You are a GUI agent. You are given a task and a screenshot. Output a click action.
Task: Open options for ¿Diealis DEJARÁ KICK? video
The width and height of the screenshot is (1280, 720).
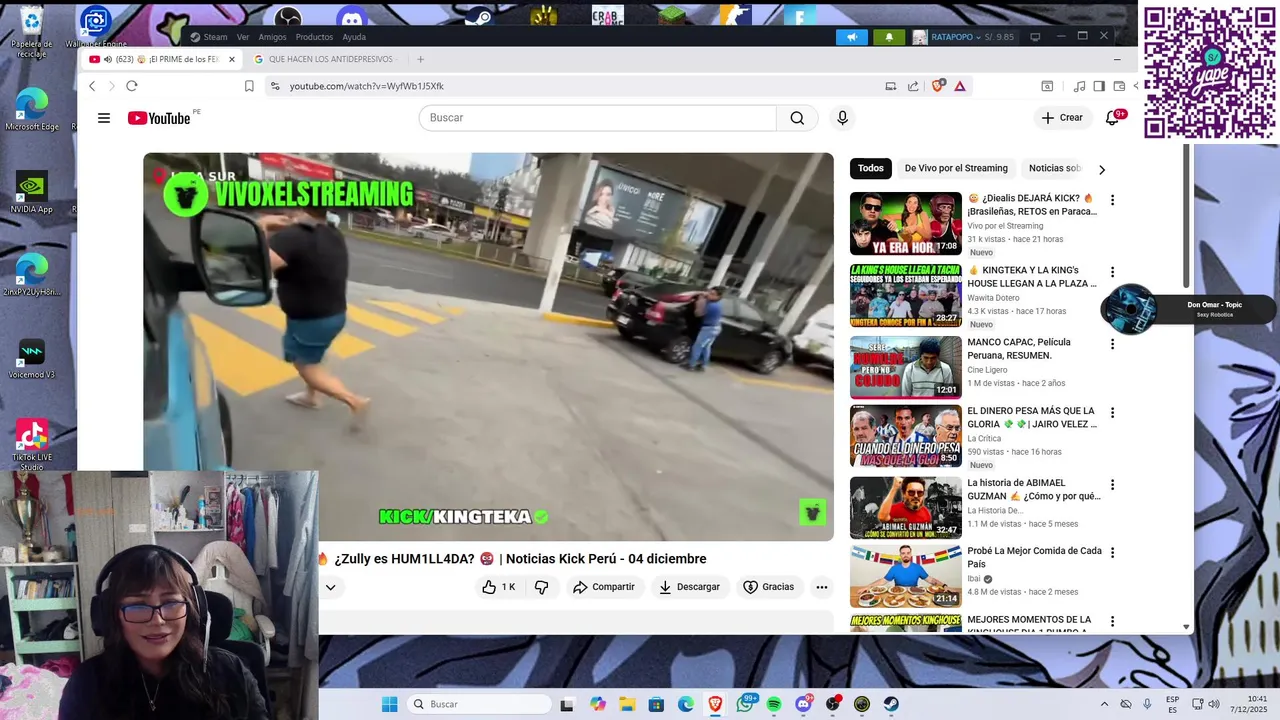pyautogui.click(x=1112, y=200)
